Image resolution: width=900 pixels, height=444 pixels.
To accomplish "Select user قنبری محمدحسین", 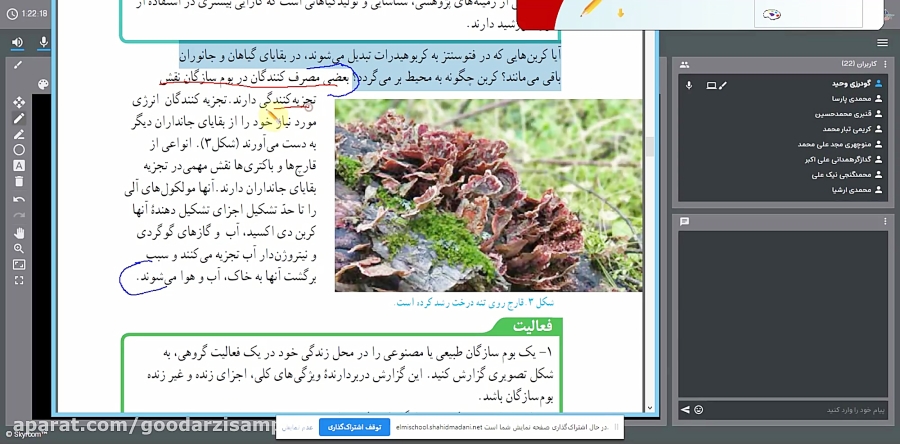I will [x=783, y=114].
